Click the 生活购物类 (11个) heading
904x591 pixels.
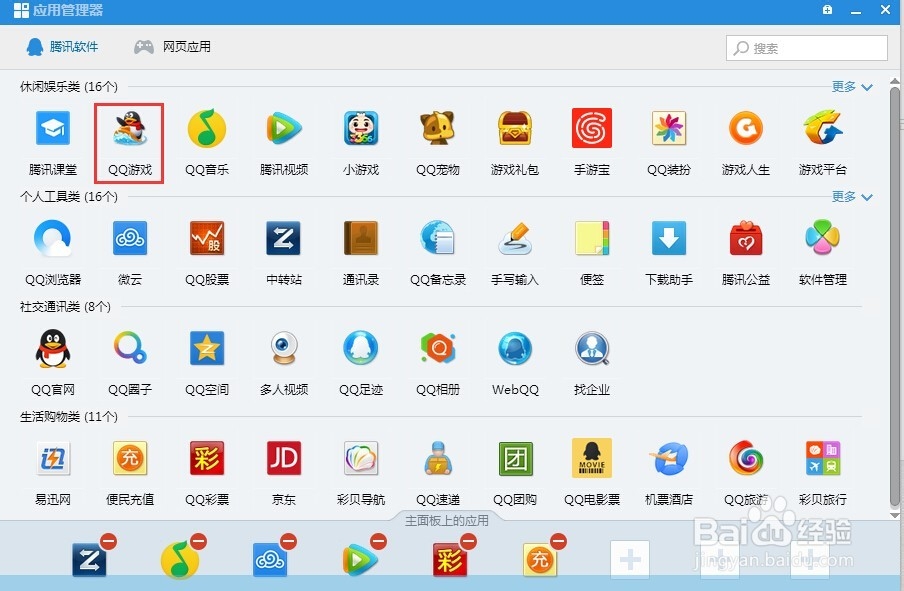pos(69,416)
